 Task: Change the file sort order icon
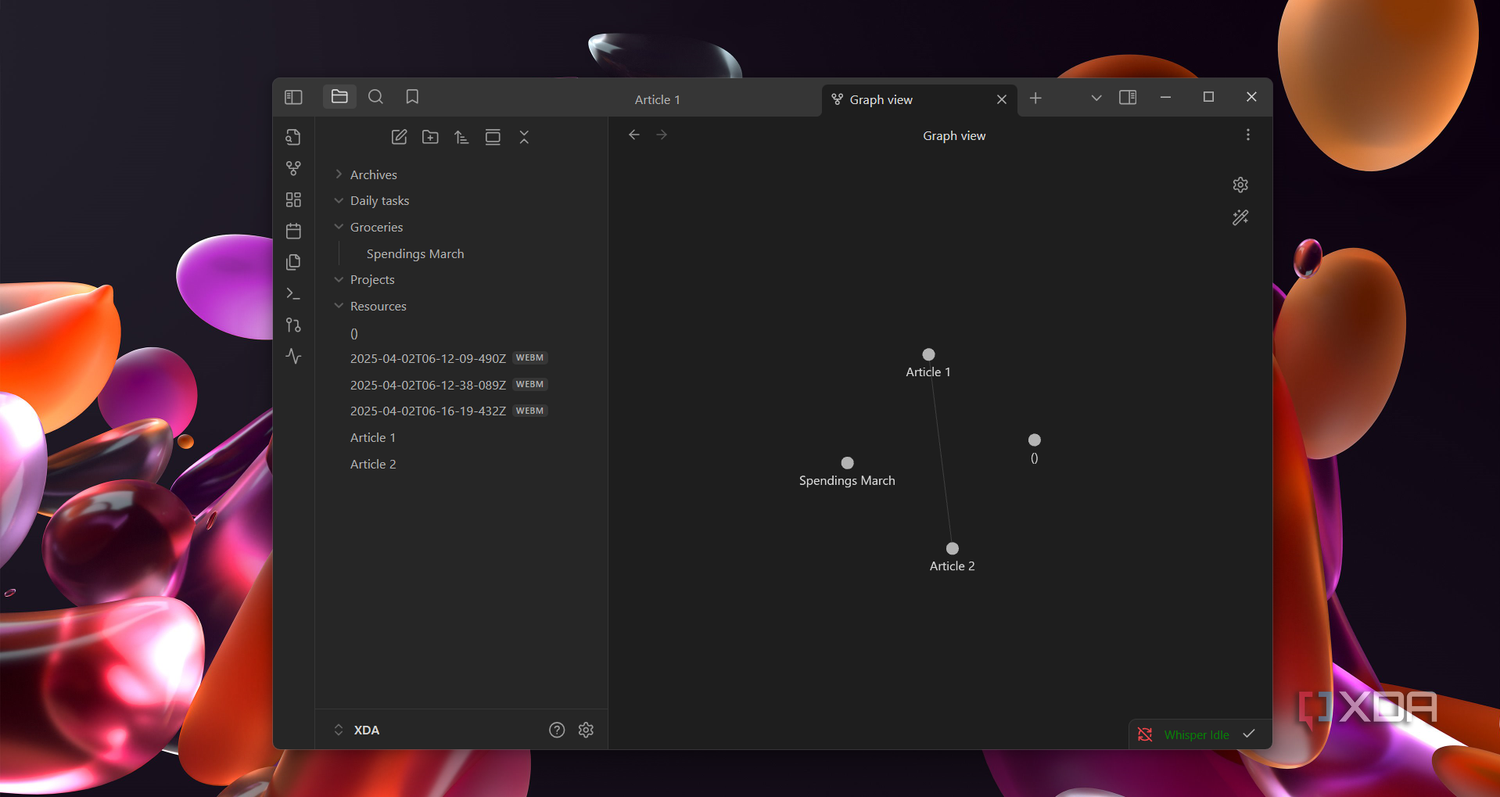(461, 137)
